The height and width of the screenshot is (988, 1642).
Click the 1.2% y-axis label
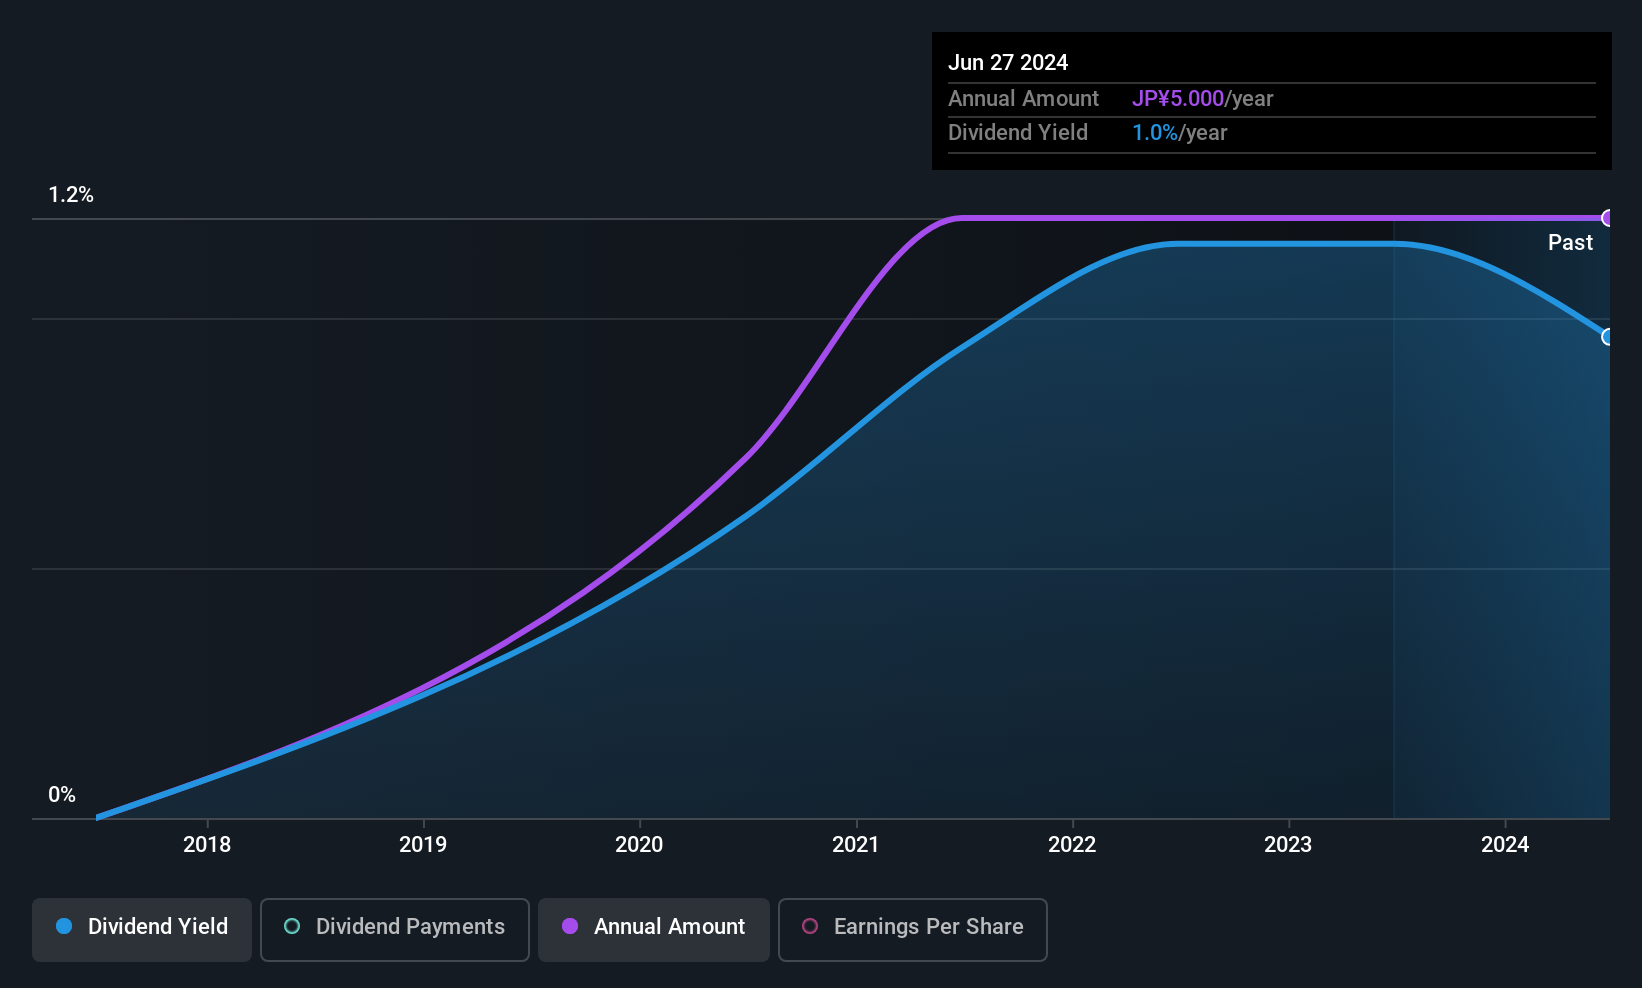pyautogui.click(x=71, y=195)
